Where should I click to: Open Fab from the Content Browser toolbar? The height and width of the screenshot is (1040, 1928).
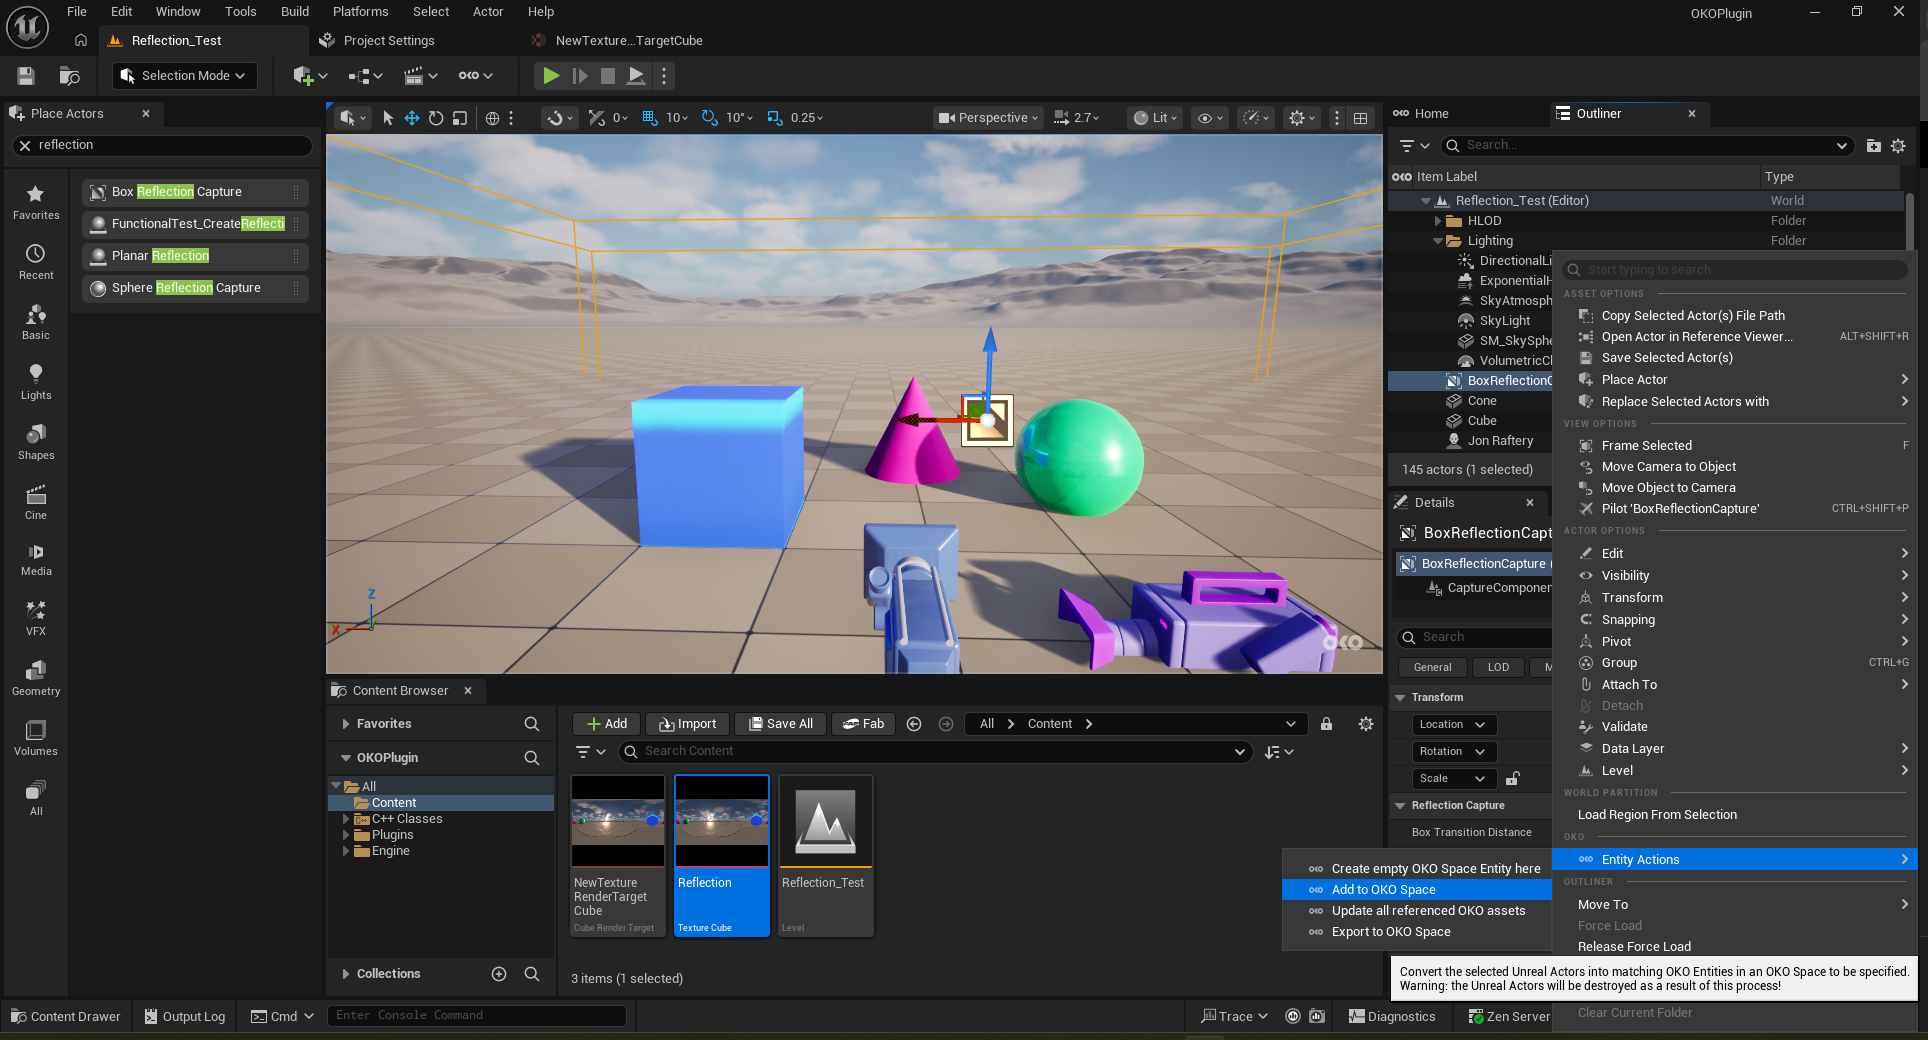(x=863, y=724)
